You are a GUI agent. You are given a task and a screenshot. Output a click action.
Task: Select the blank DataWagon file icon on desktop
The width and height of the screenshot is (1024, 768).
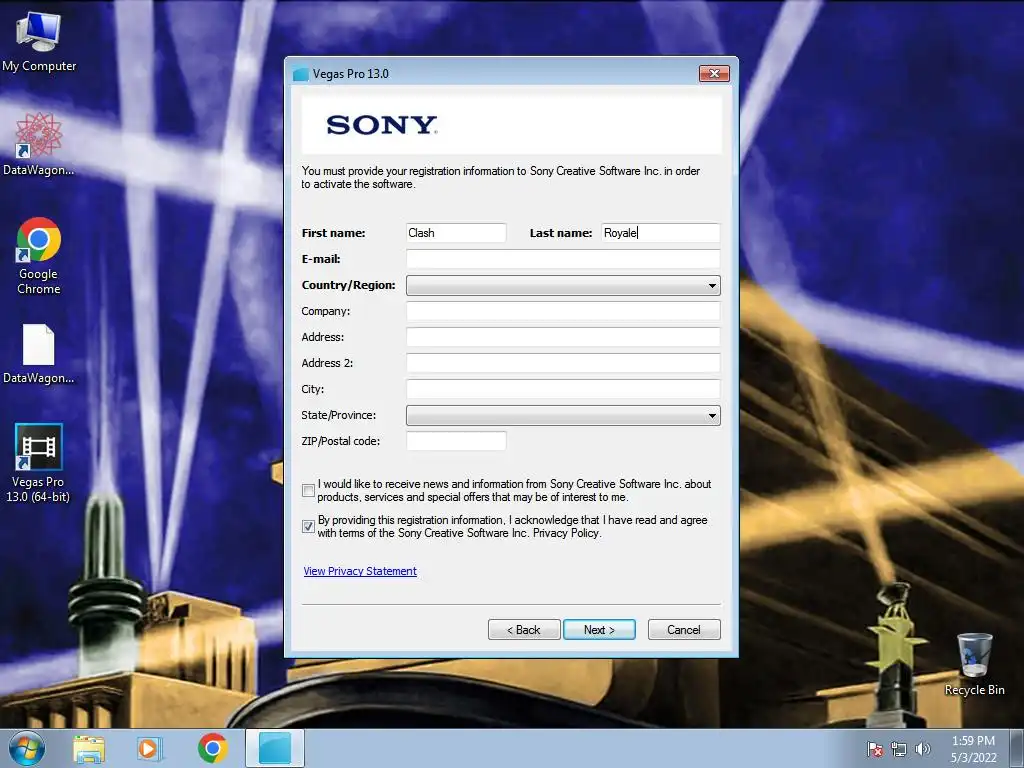(x=38, y=354)
